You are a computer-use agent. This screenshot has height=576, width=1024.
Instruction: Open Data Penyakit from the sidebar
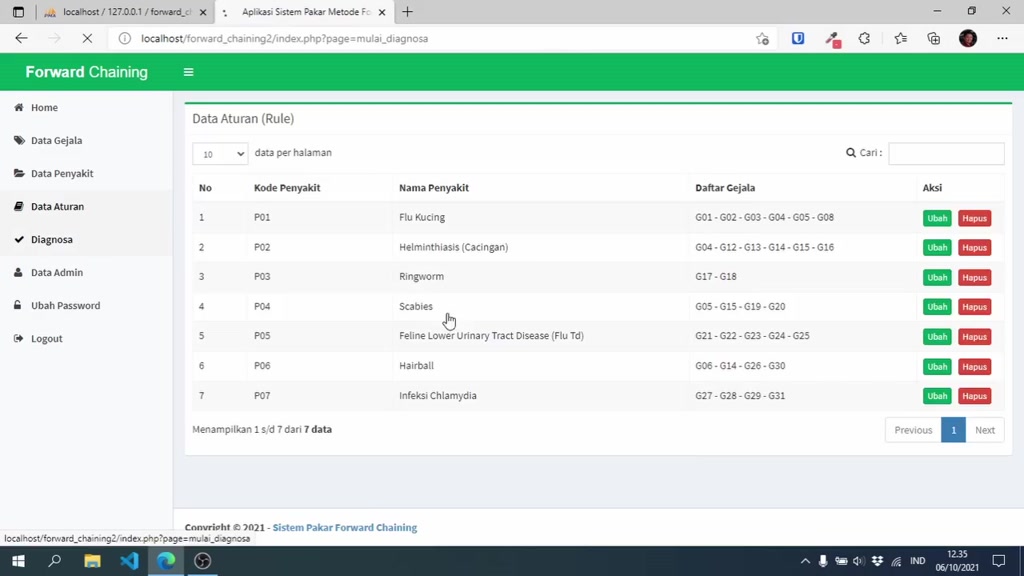(x=18, y=173)
